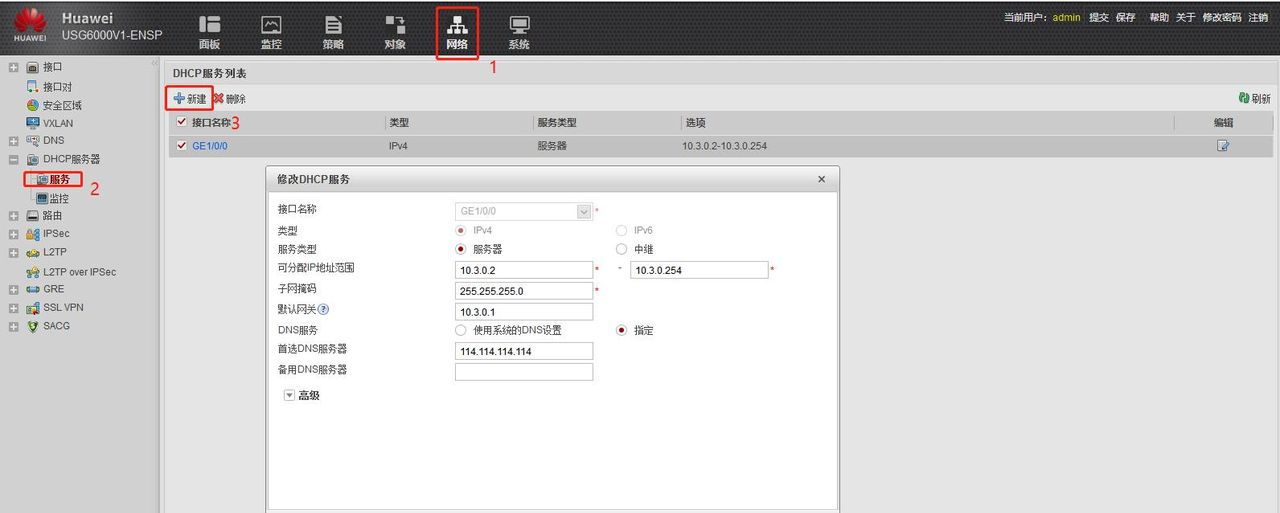The height and width of the screenshot is (513, 1280).
Task: Click the admin username link
Action: point(1066,17)
